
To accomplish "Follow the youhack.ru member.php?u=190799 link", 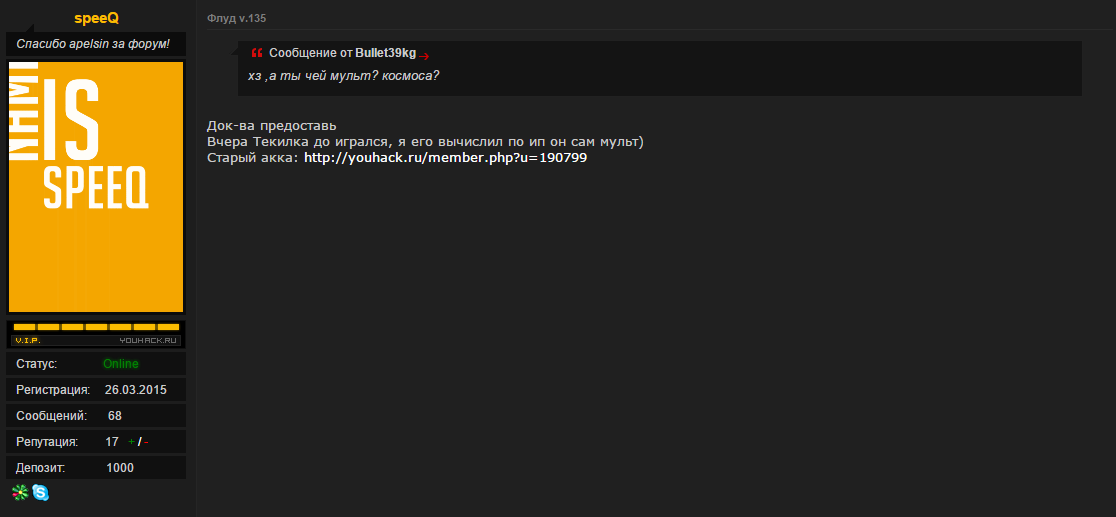I will coord(446,158).
